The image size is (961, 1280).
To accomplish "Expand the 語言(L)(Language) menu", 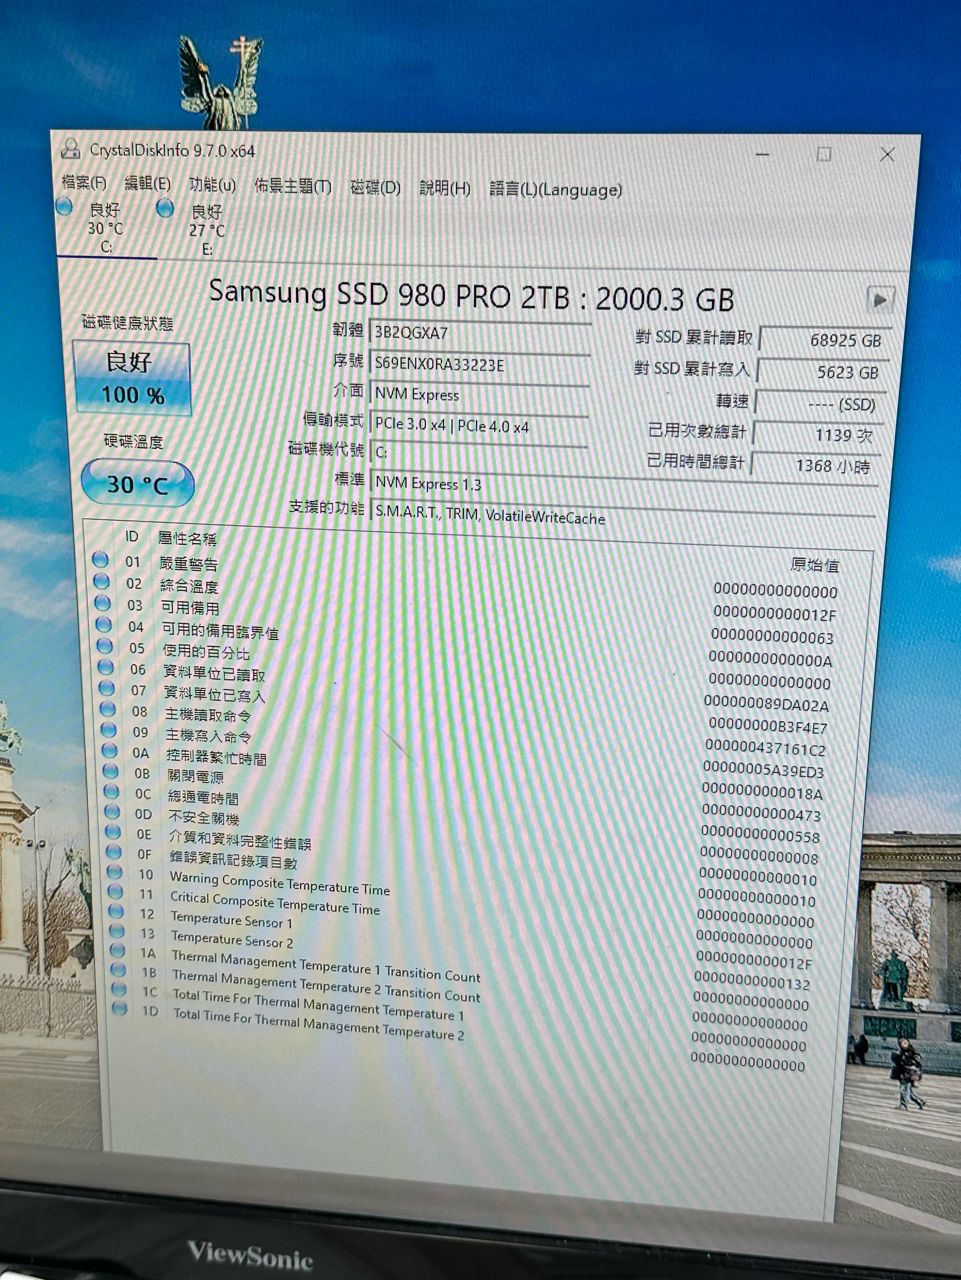I will coord(555,190).
